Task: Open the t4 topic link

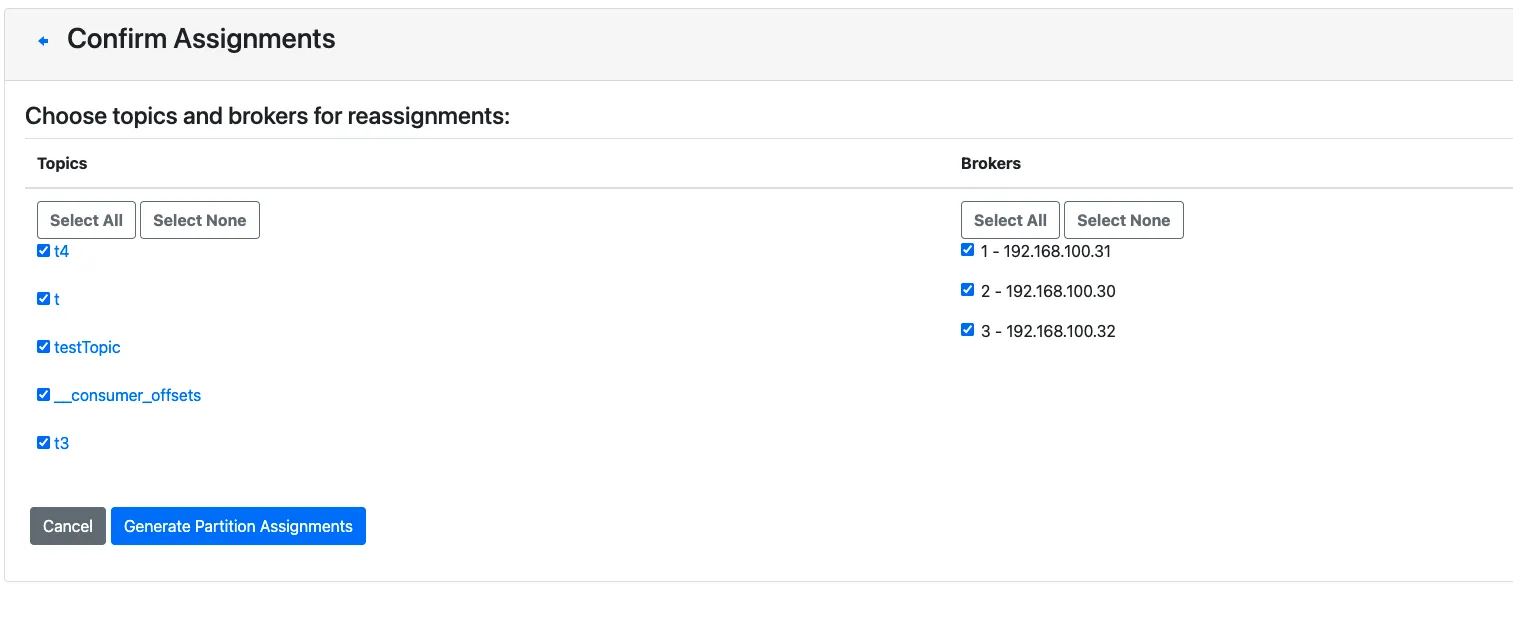Action: point(62,251)
